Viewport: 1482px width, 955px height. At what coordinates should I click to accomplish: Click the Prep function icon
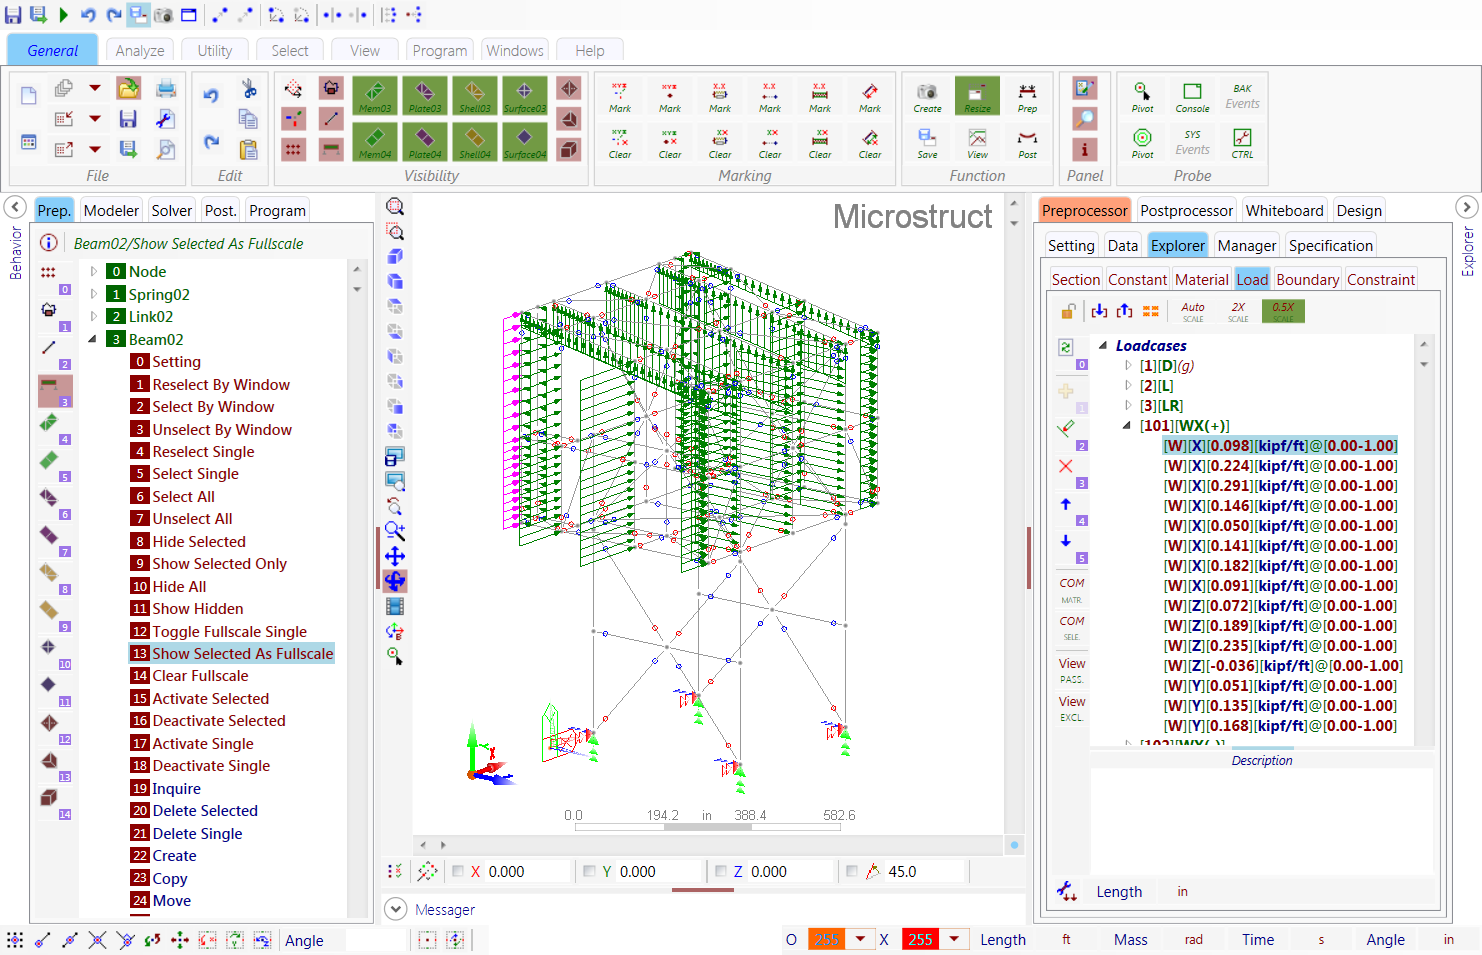click(x=1027, y=96)
